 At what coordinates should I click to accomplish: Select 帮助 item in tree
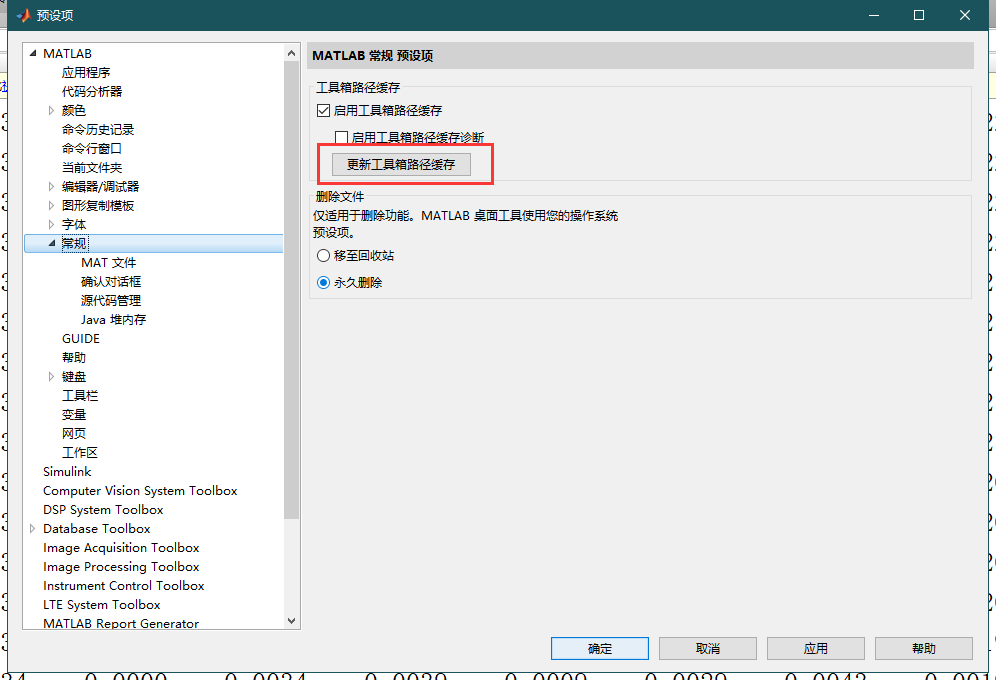74,357
